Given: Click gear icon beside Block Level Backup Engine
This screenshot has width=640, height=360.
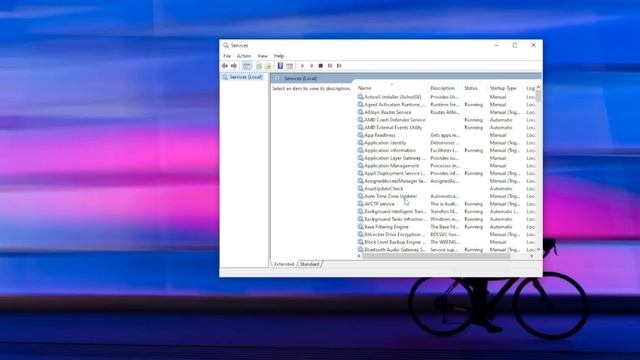Looking at the screenshot, I should coord(360,242).
